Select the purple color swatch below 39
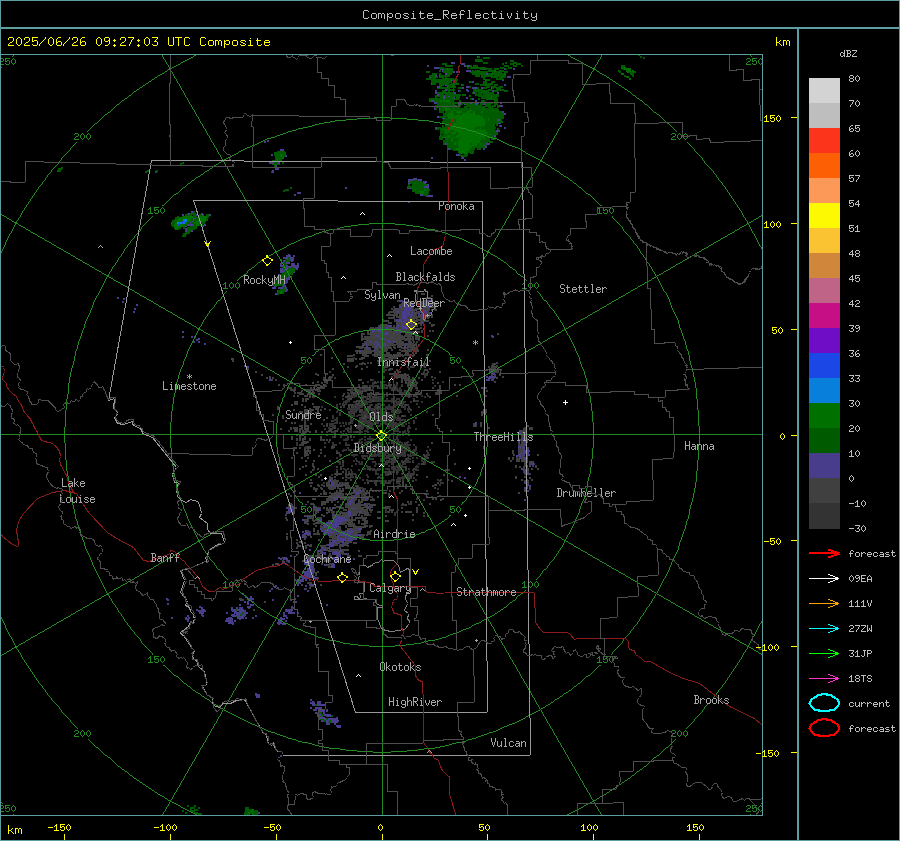900x841 pixels. click(824, 340)
